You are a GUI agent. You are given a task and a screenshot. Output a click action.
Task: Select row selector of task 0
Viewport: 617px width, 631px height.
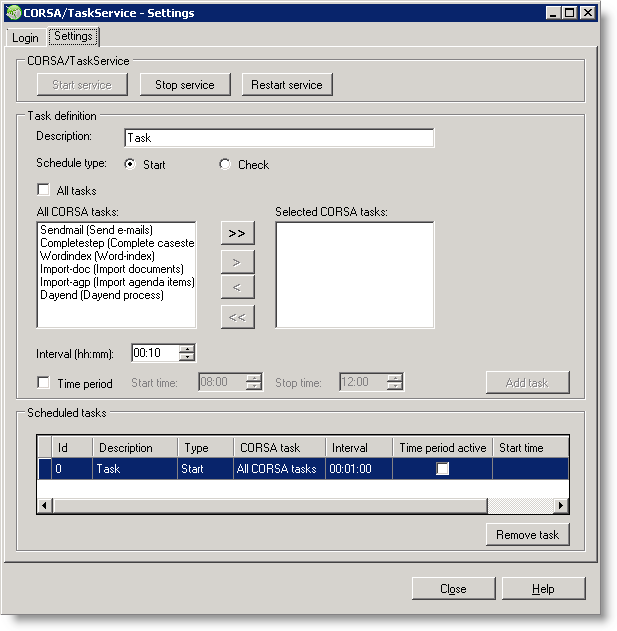click(45, 468)
